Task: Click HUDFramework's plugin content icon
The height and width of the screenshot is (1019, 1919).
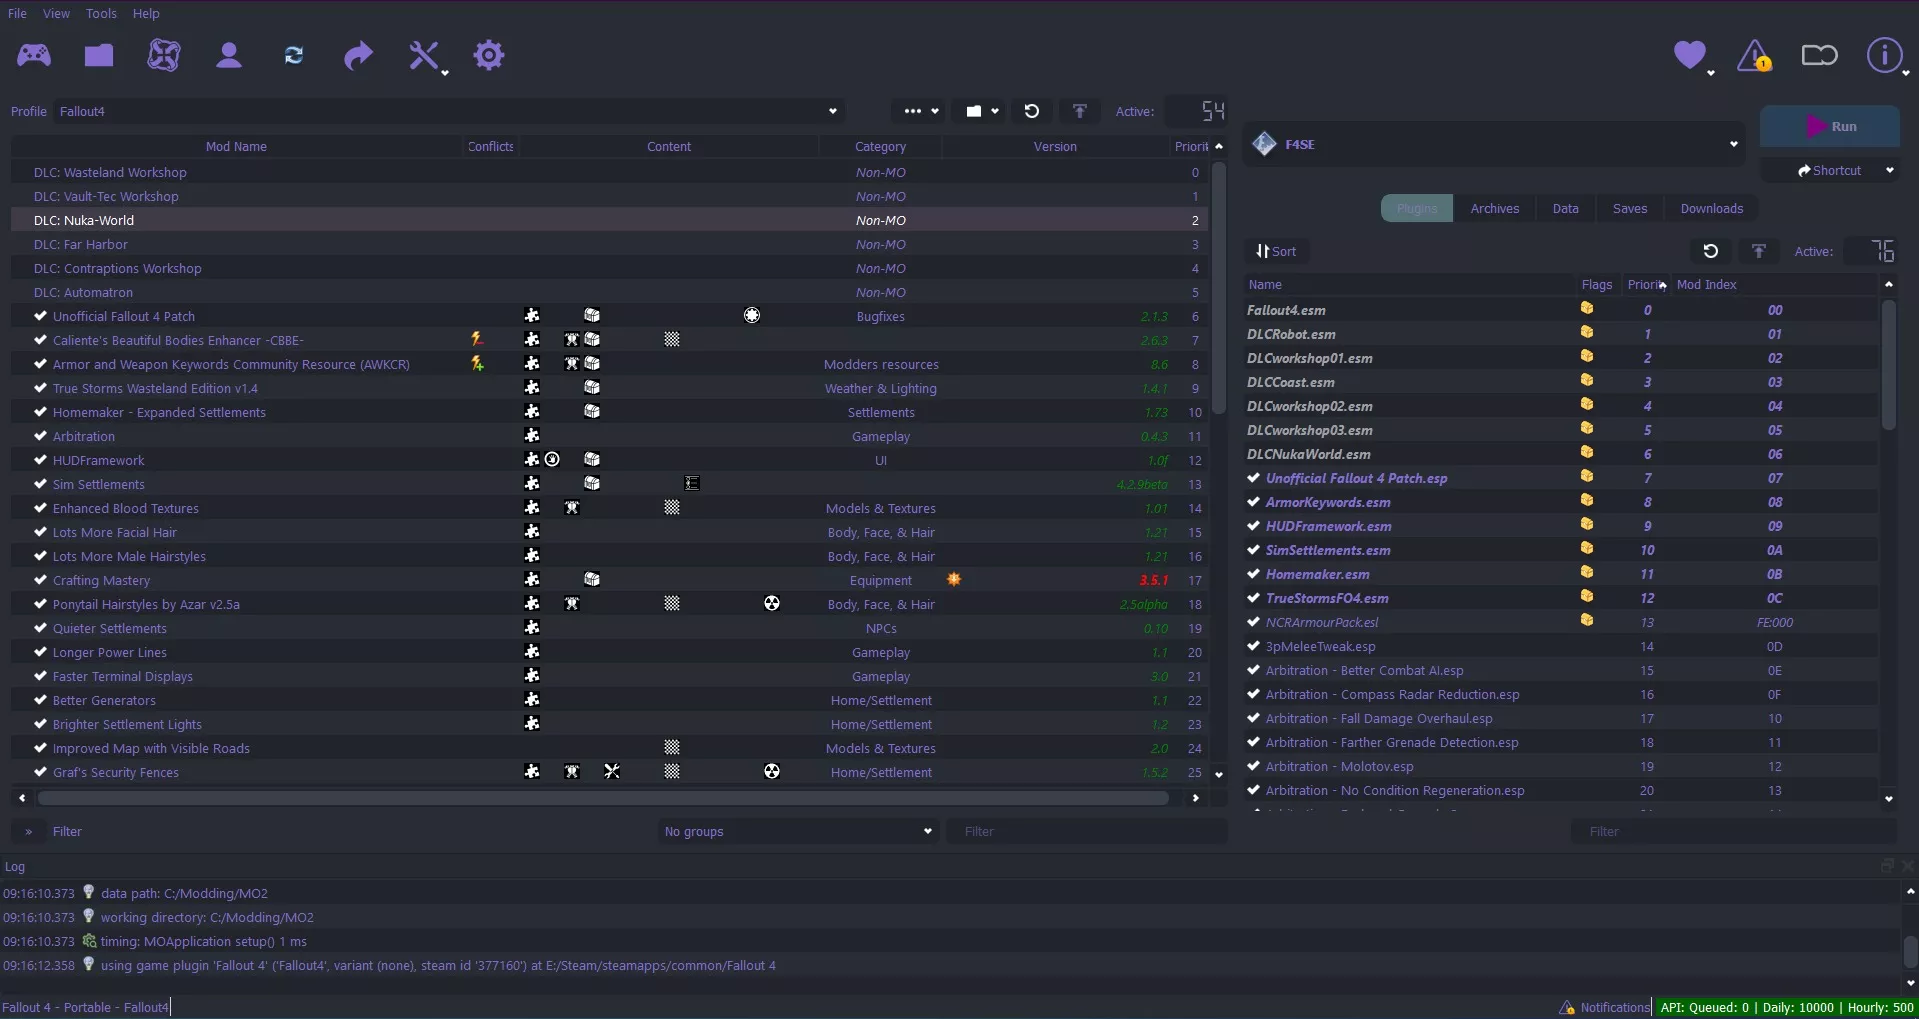Action: (x=532, y=459)
